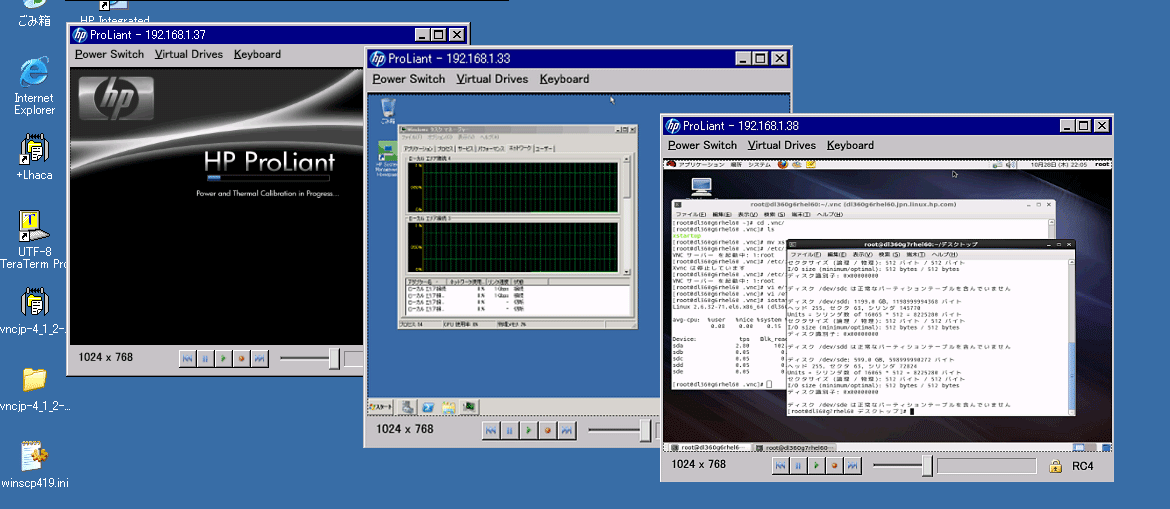This screenshot has width=1170, height=509.
Task: Select root@dl360g6rhel6 taskbar entry in remote Linux
Action: (x=710, y=447)
